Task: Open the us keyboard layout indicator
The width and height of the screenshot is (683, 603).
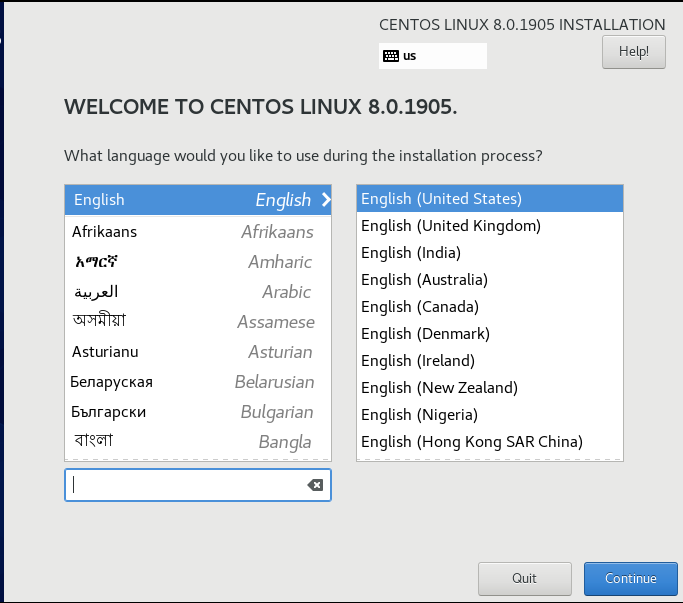Action: [x=433, y=56]
